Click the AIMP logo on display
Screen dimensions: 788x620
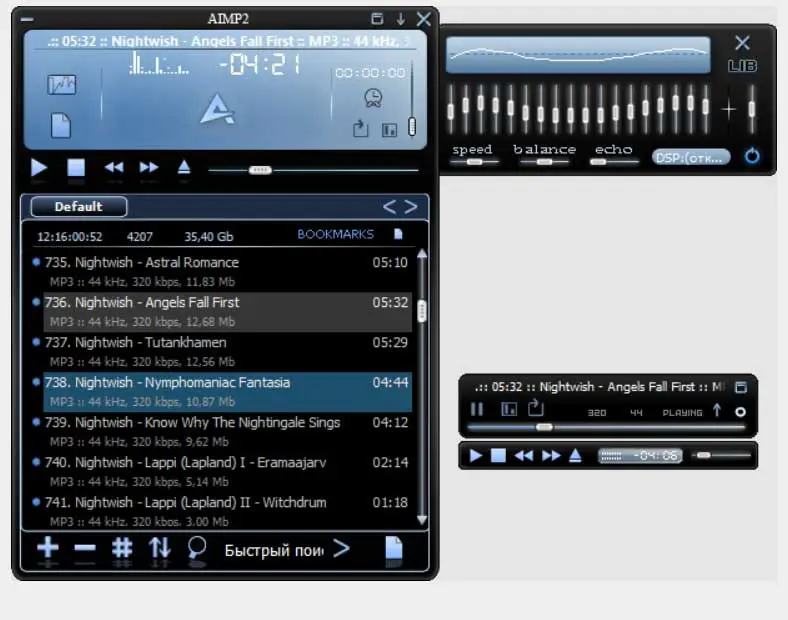tap(217, 109)
